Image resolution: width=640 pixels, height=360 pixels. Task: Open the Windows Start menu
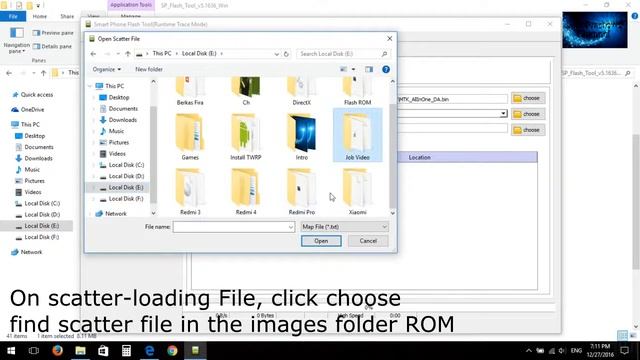click(x=11, y=351)
